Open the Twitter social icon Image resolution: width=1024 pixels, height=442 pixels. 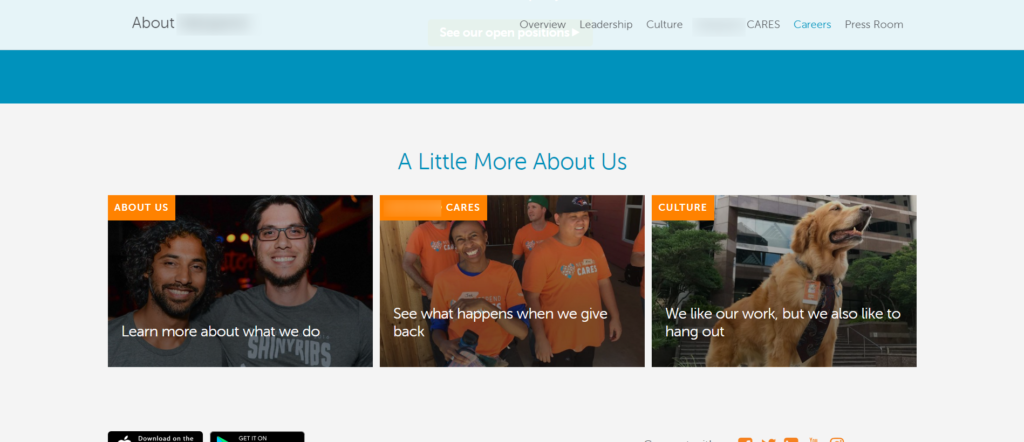pos(768,440)
